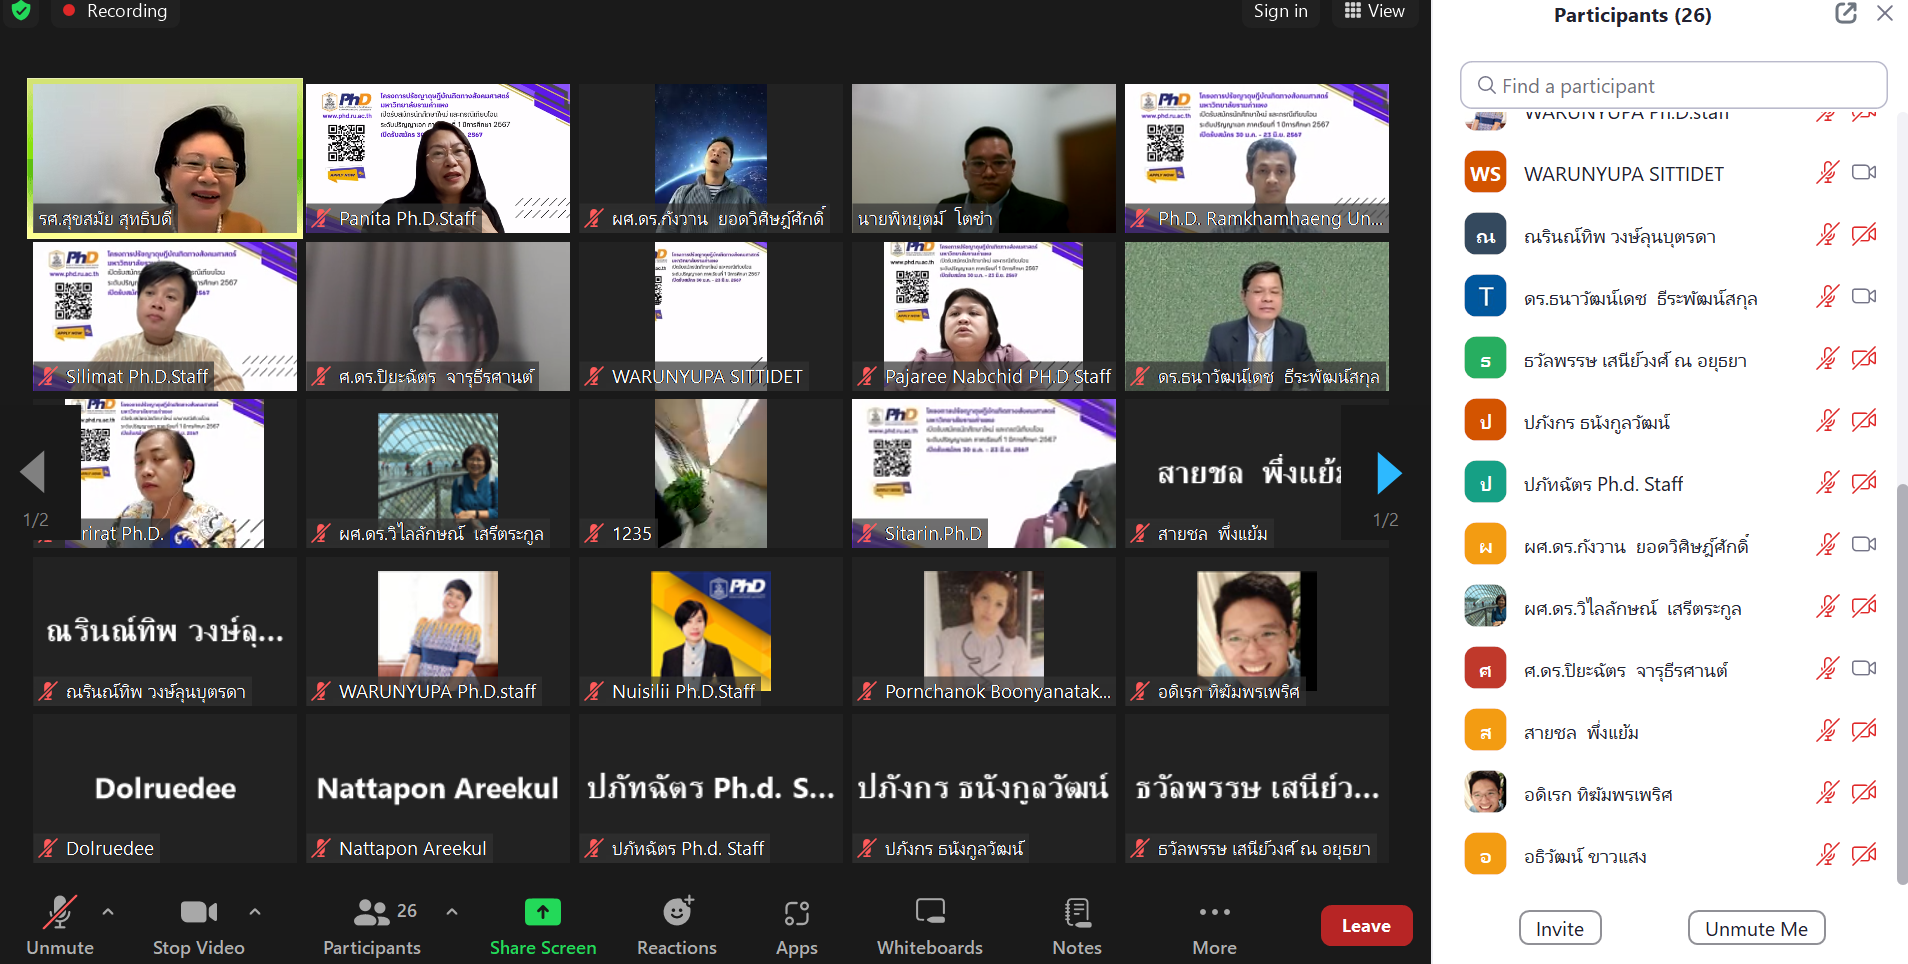Open the Apps icon

(x=797, y=913)
